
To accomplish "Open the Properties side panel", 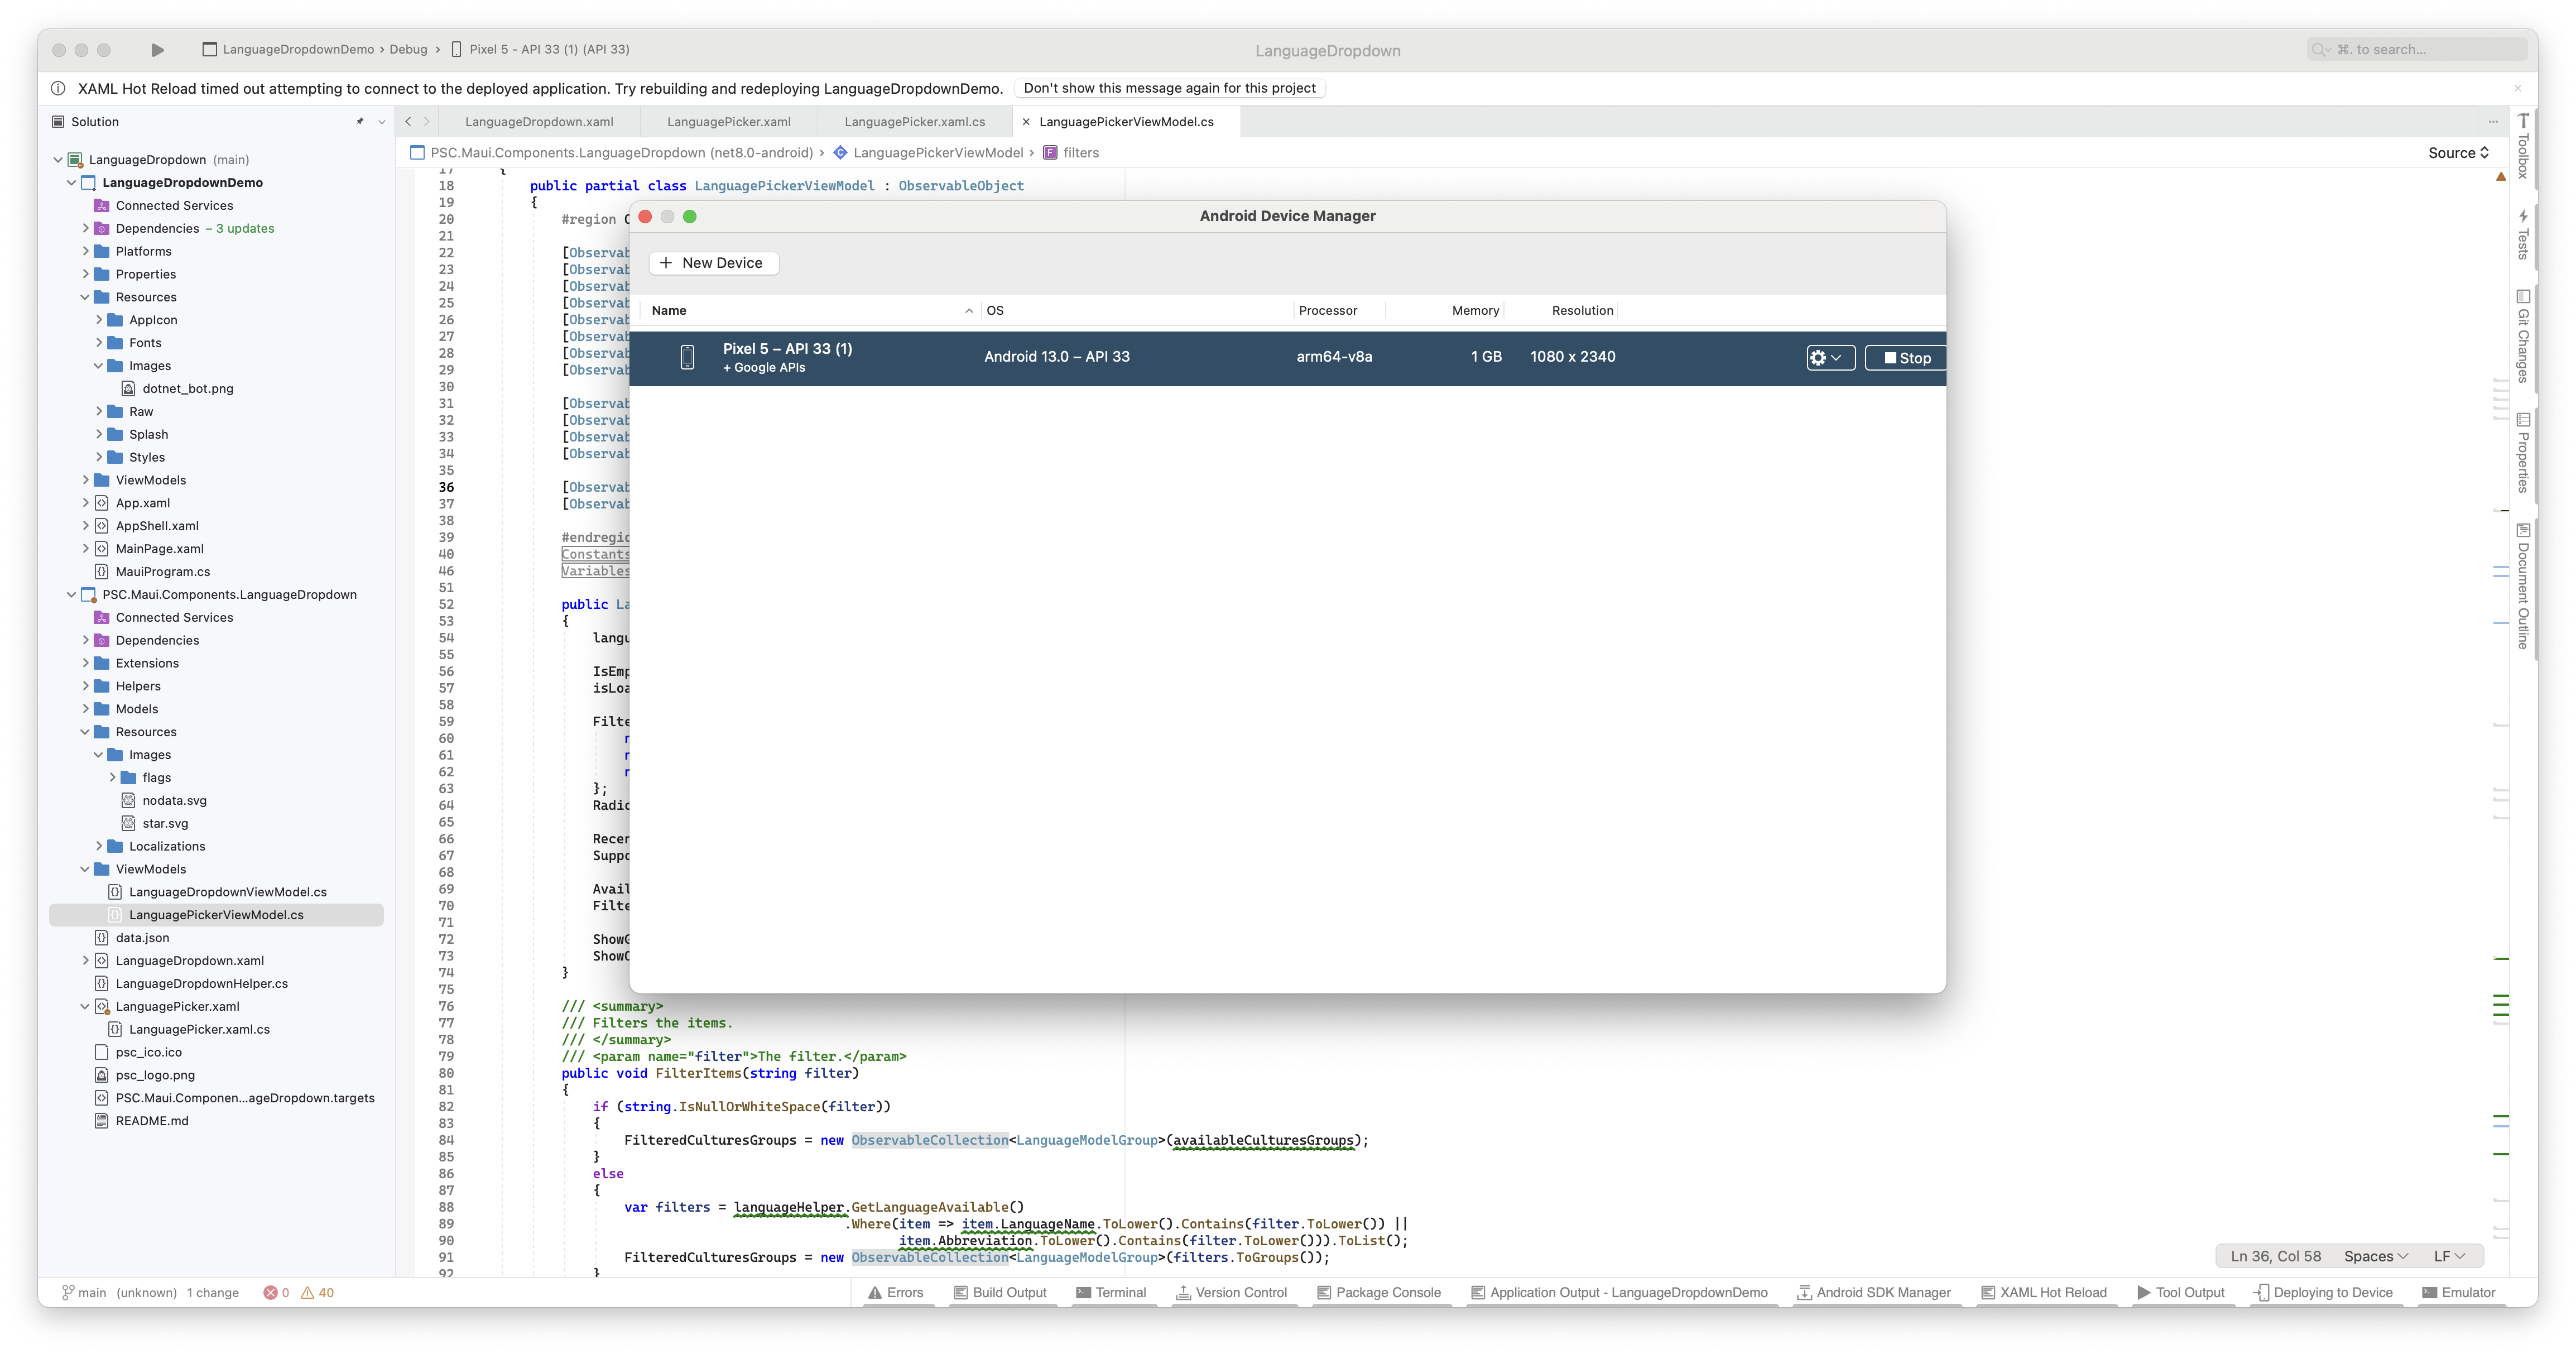I will point(2523,453).
